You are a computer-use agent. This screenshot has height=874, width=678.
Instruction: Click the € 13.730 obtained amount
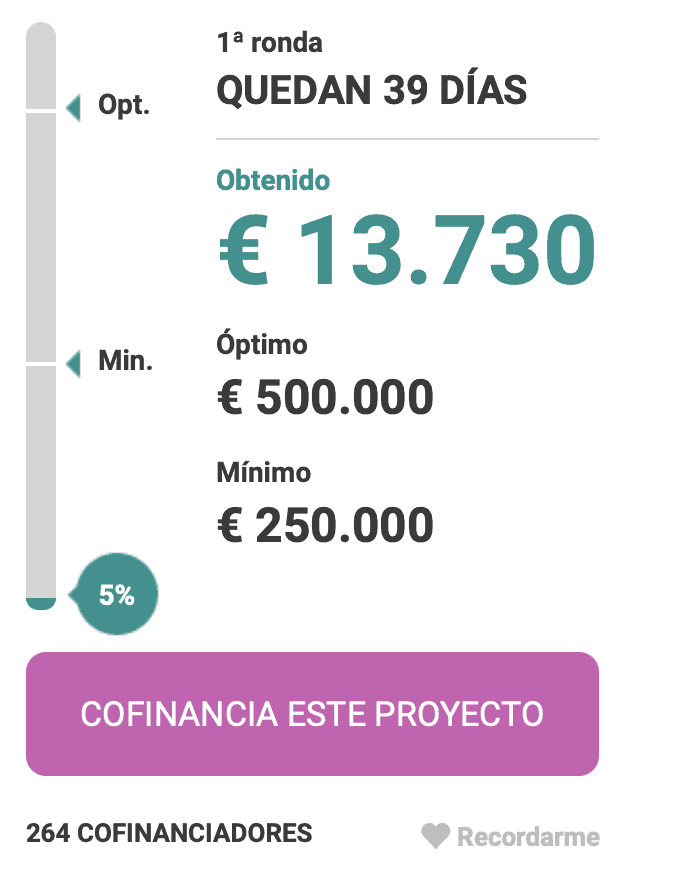[x=406, y=250]
